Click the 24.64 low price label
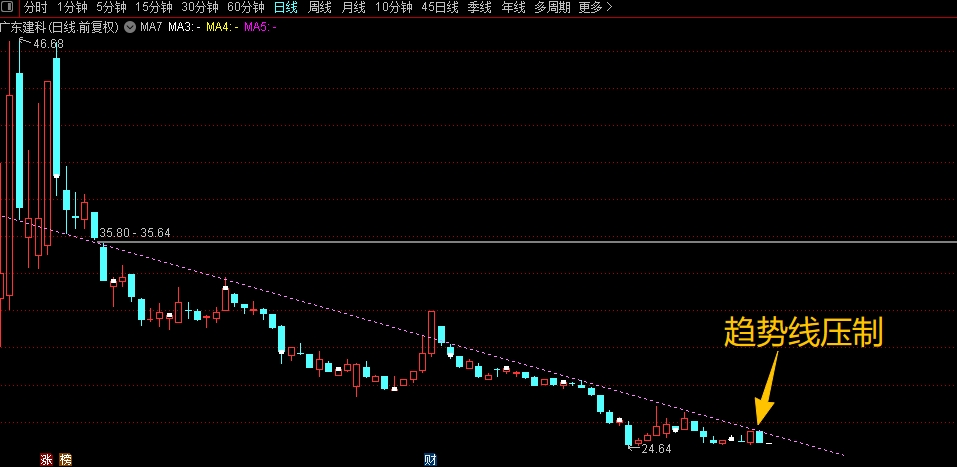This screenshot has height=467, width=957. tap(656, 449)
